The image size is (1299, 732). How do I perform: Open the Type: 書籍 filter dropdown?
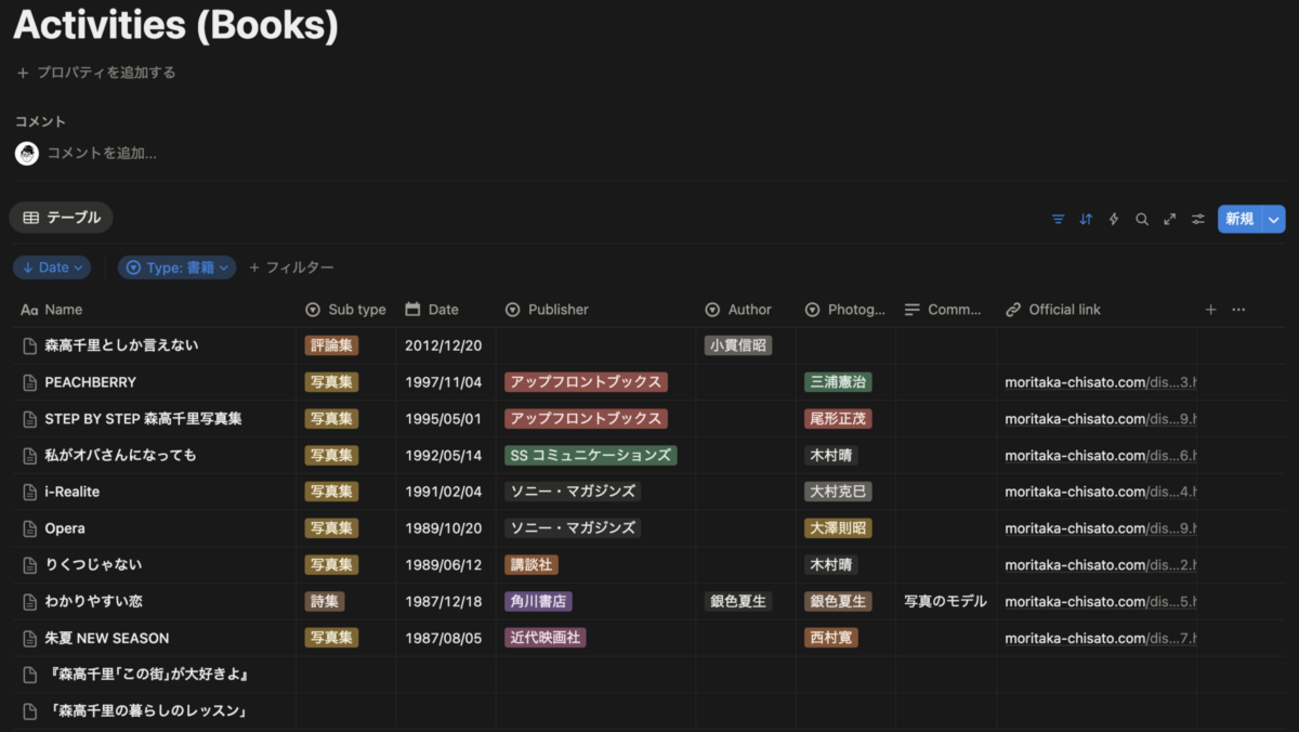click(177, 268)
